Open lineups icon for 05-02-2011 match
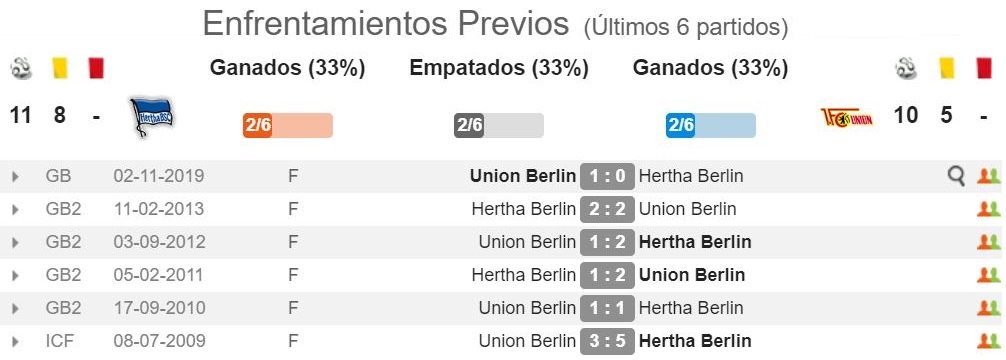This screenshot has width=1006, height=360. (x=989, y=275)
